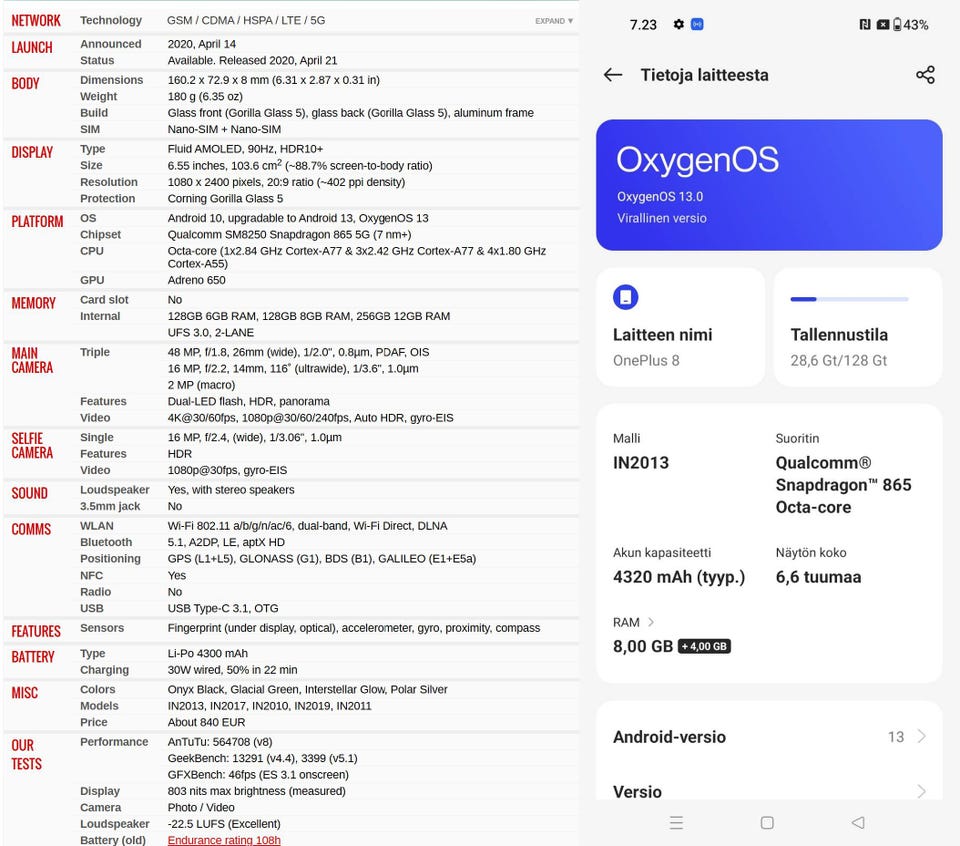Screen dimensions: 960x846
Task: Tap the triangle back navigation button
Action: [858, 823]
